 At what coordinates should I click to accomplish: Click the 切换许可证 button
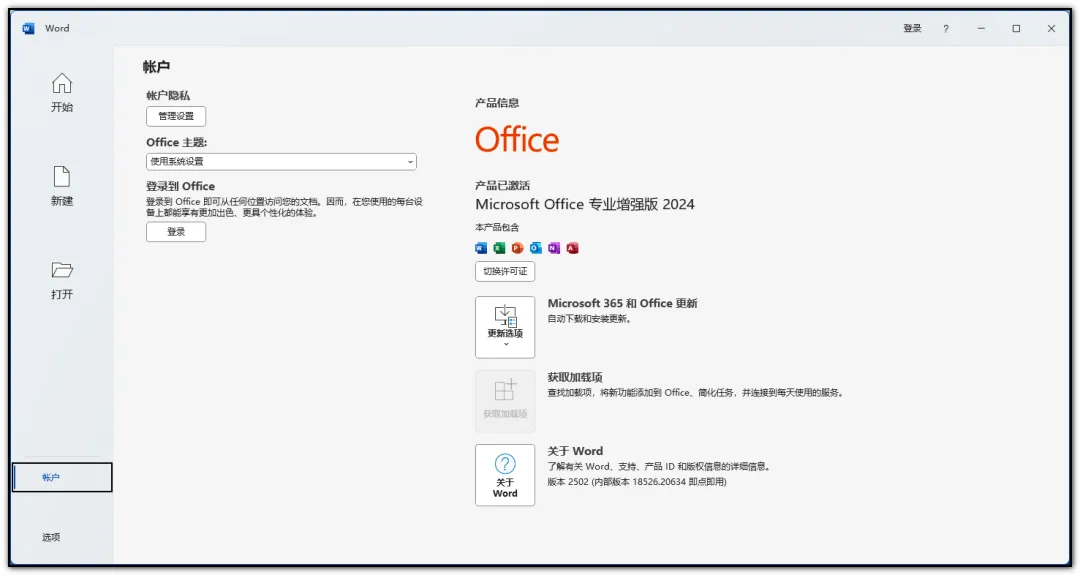pos(505,271)
